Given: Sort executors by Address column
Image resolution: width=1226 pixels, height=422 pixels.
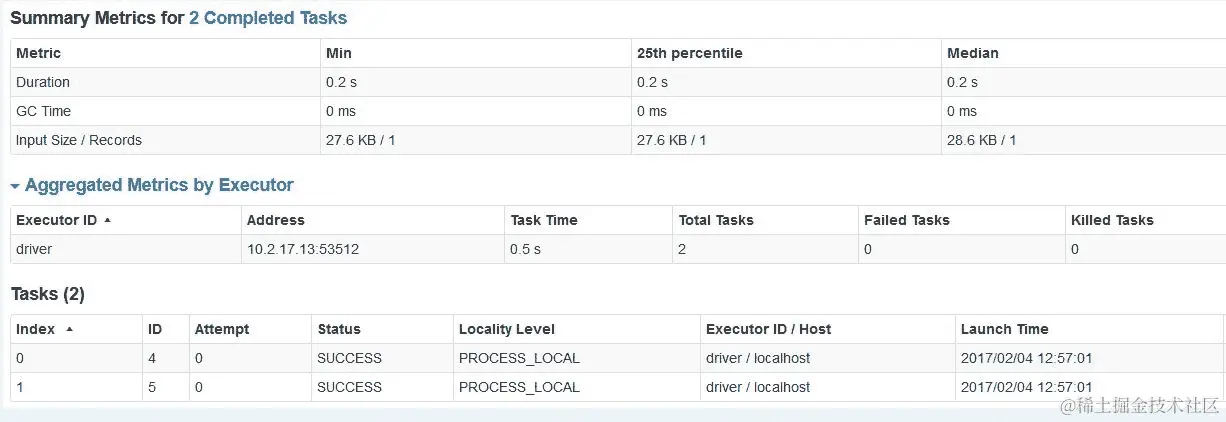Looking at the screenshot, I should tap(276, 220).
